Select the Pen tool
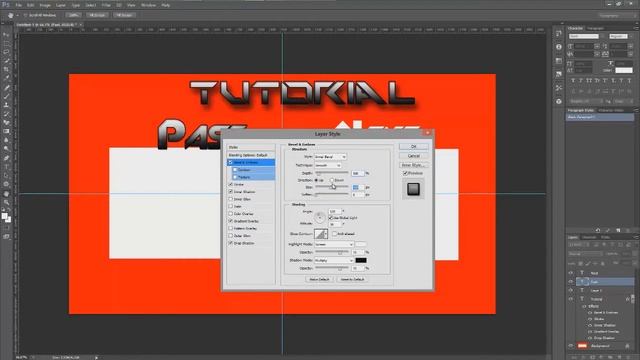The width and height of the screenshot is (640, 360). (x=6, y=158)
